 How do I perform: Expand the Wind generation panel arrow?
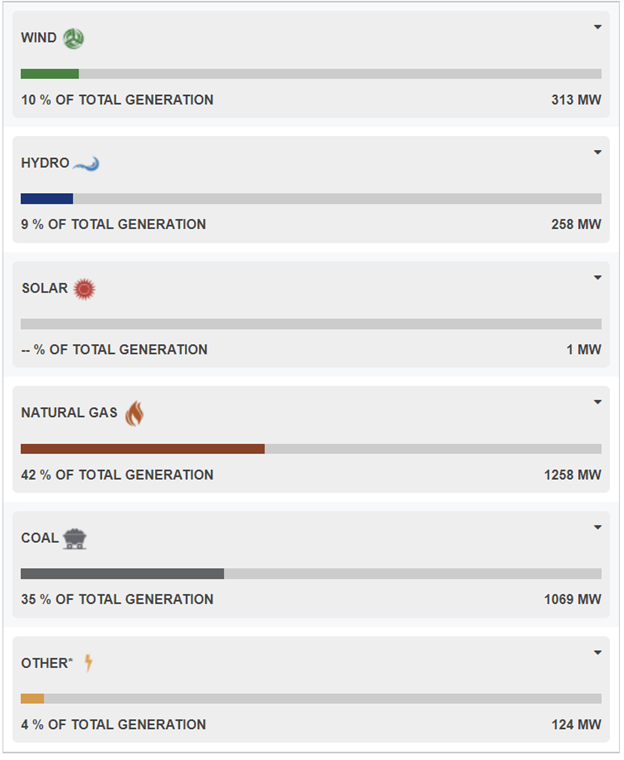pyautogui.click(x=598, y=27)
